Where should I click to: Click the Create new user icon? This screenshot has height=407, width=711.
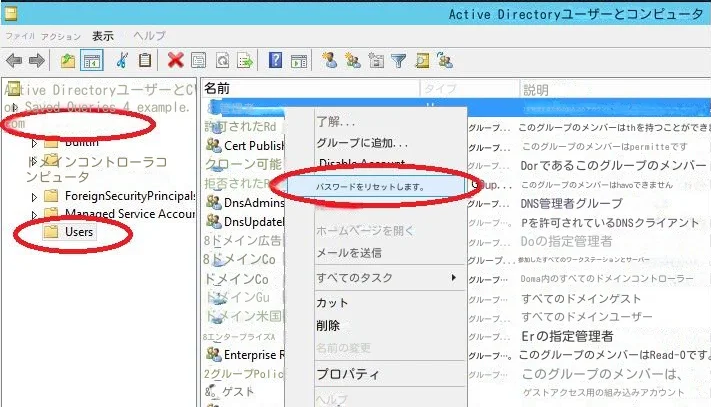pos(329,60)
